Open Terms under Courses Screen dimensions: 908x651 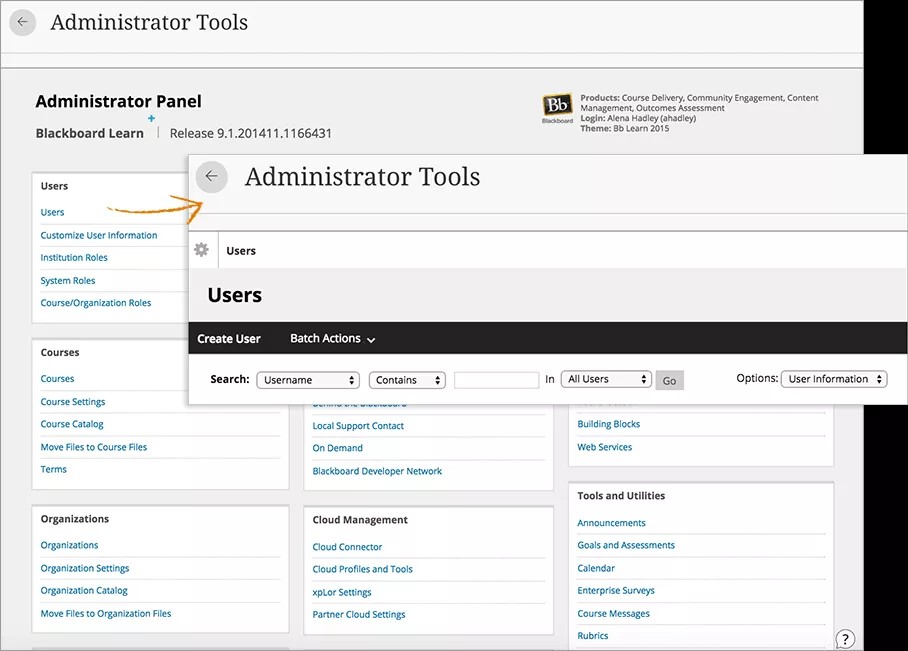[53, 468]
